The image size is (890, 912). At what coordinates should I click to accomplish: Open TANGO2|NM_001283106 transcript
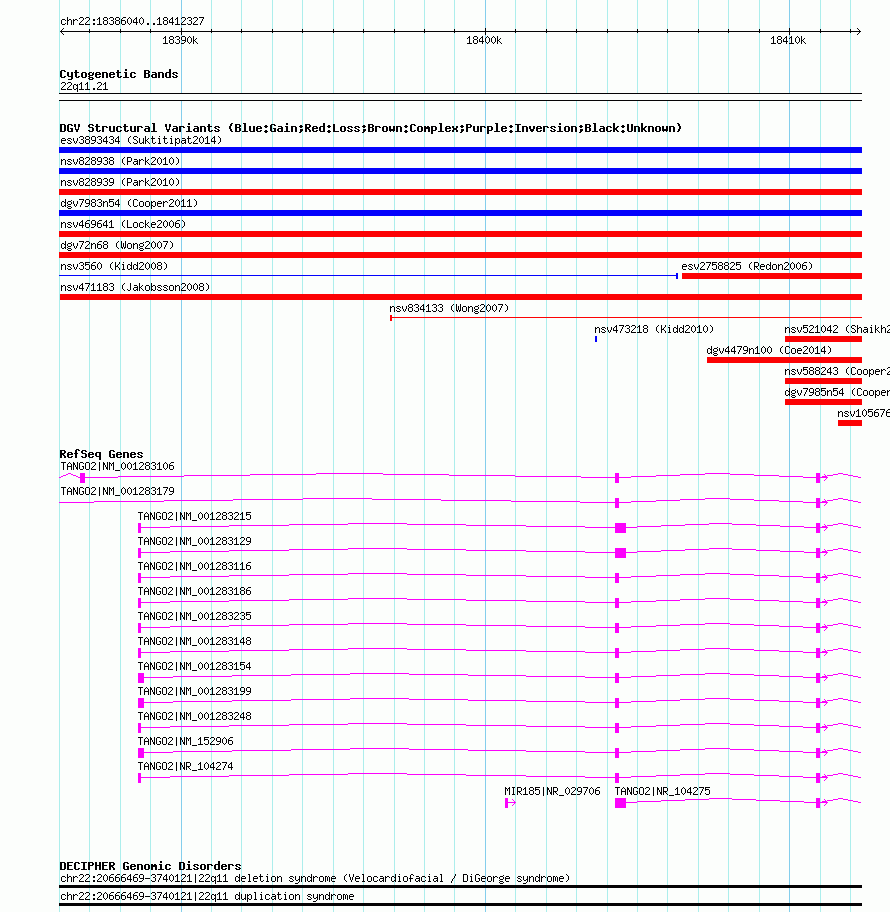[117, 466]
